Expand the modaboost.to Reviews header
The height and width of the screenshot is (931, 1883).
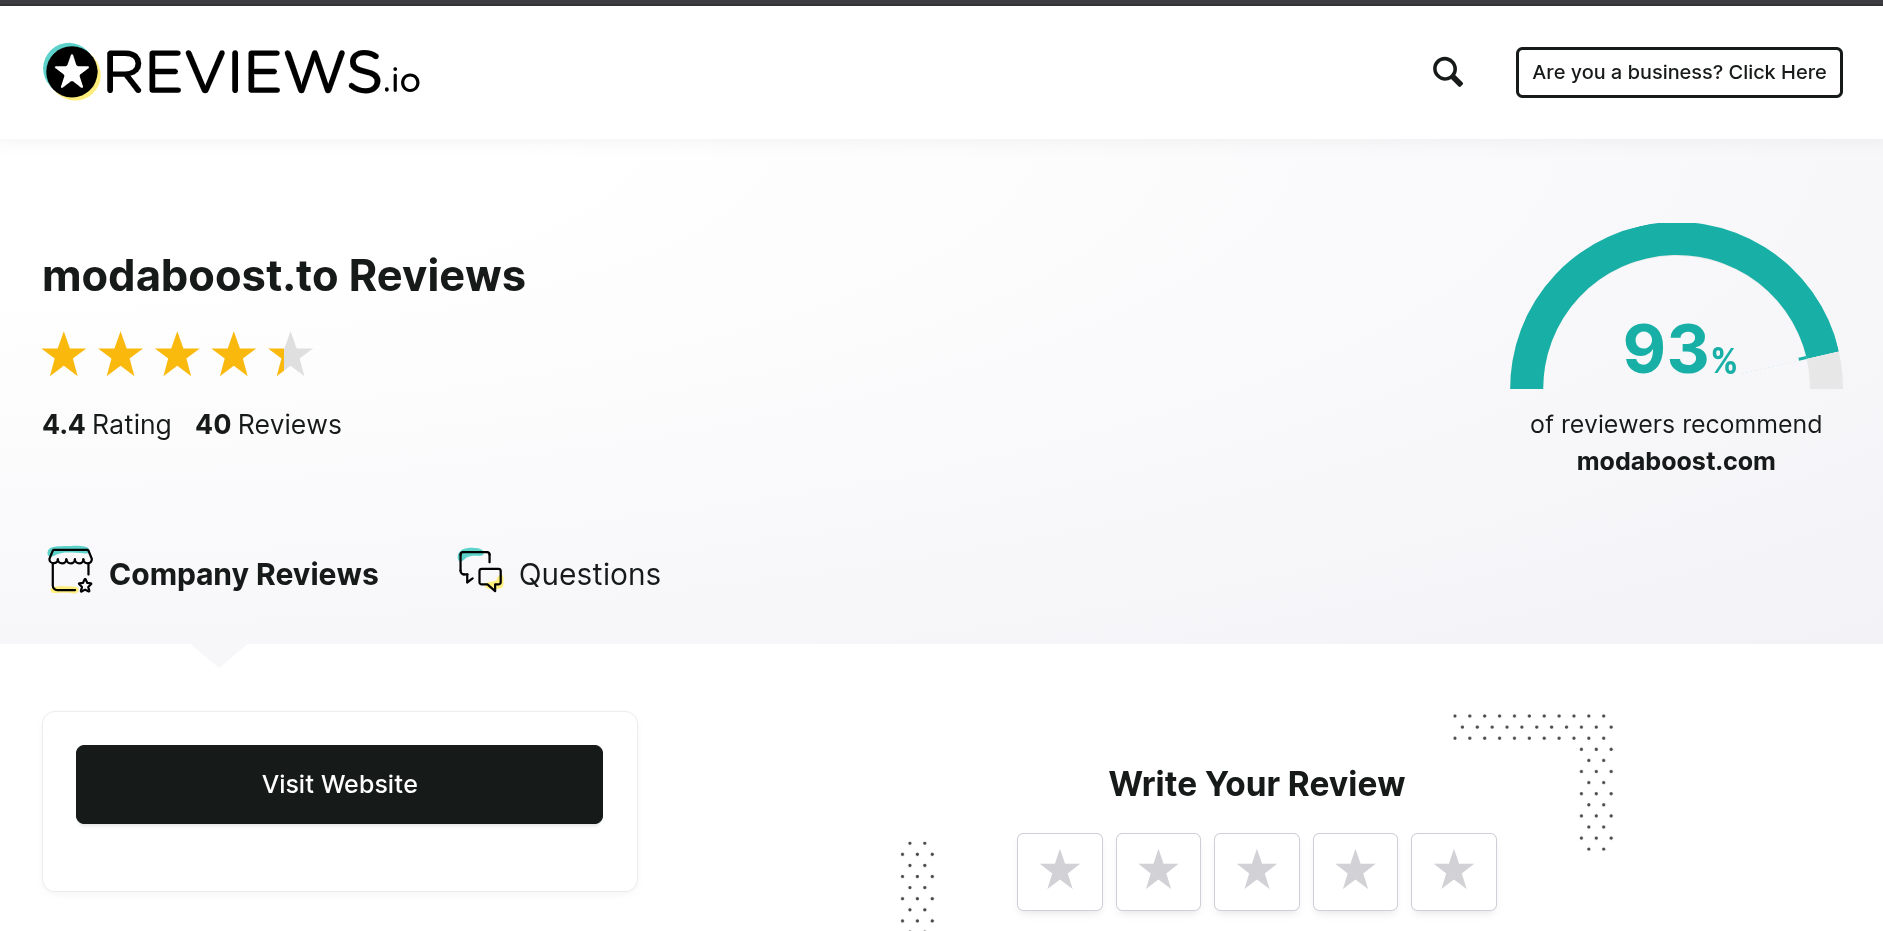pyautogui.click(x=283, y=275)
